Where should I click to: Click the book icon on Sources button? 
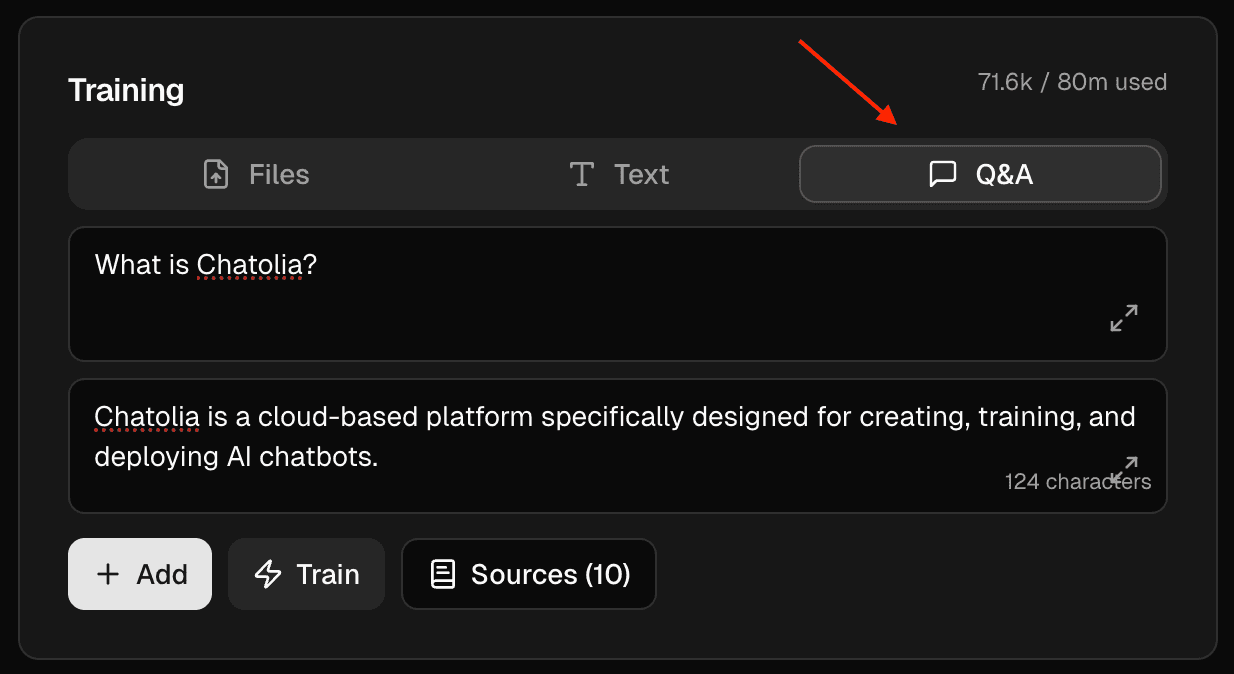[x=442, y=574]
